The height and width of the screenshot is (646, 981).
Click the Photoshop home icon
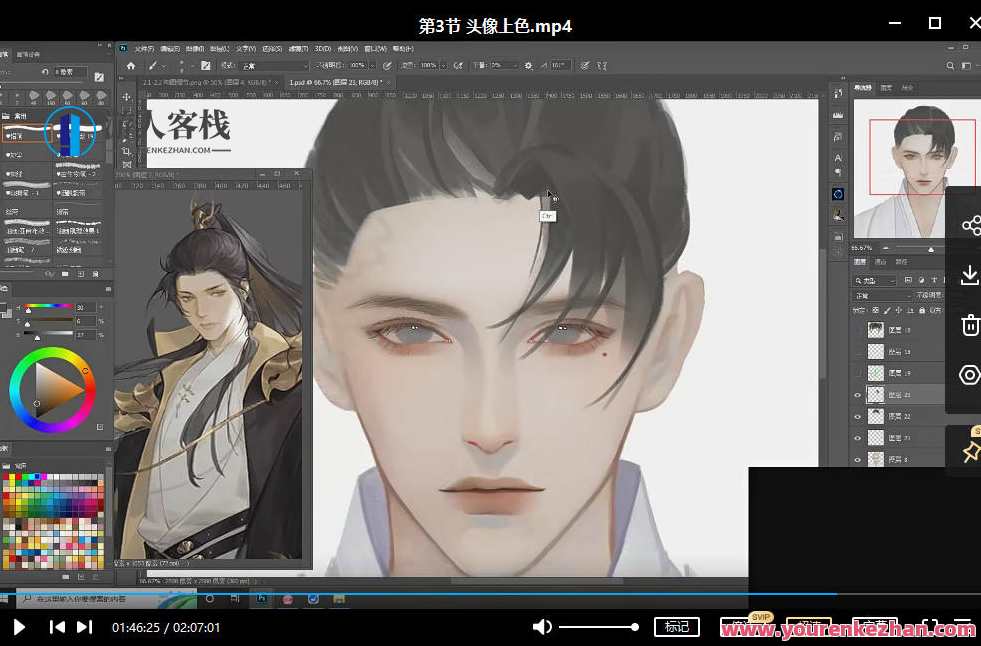tap(130, 65)
